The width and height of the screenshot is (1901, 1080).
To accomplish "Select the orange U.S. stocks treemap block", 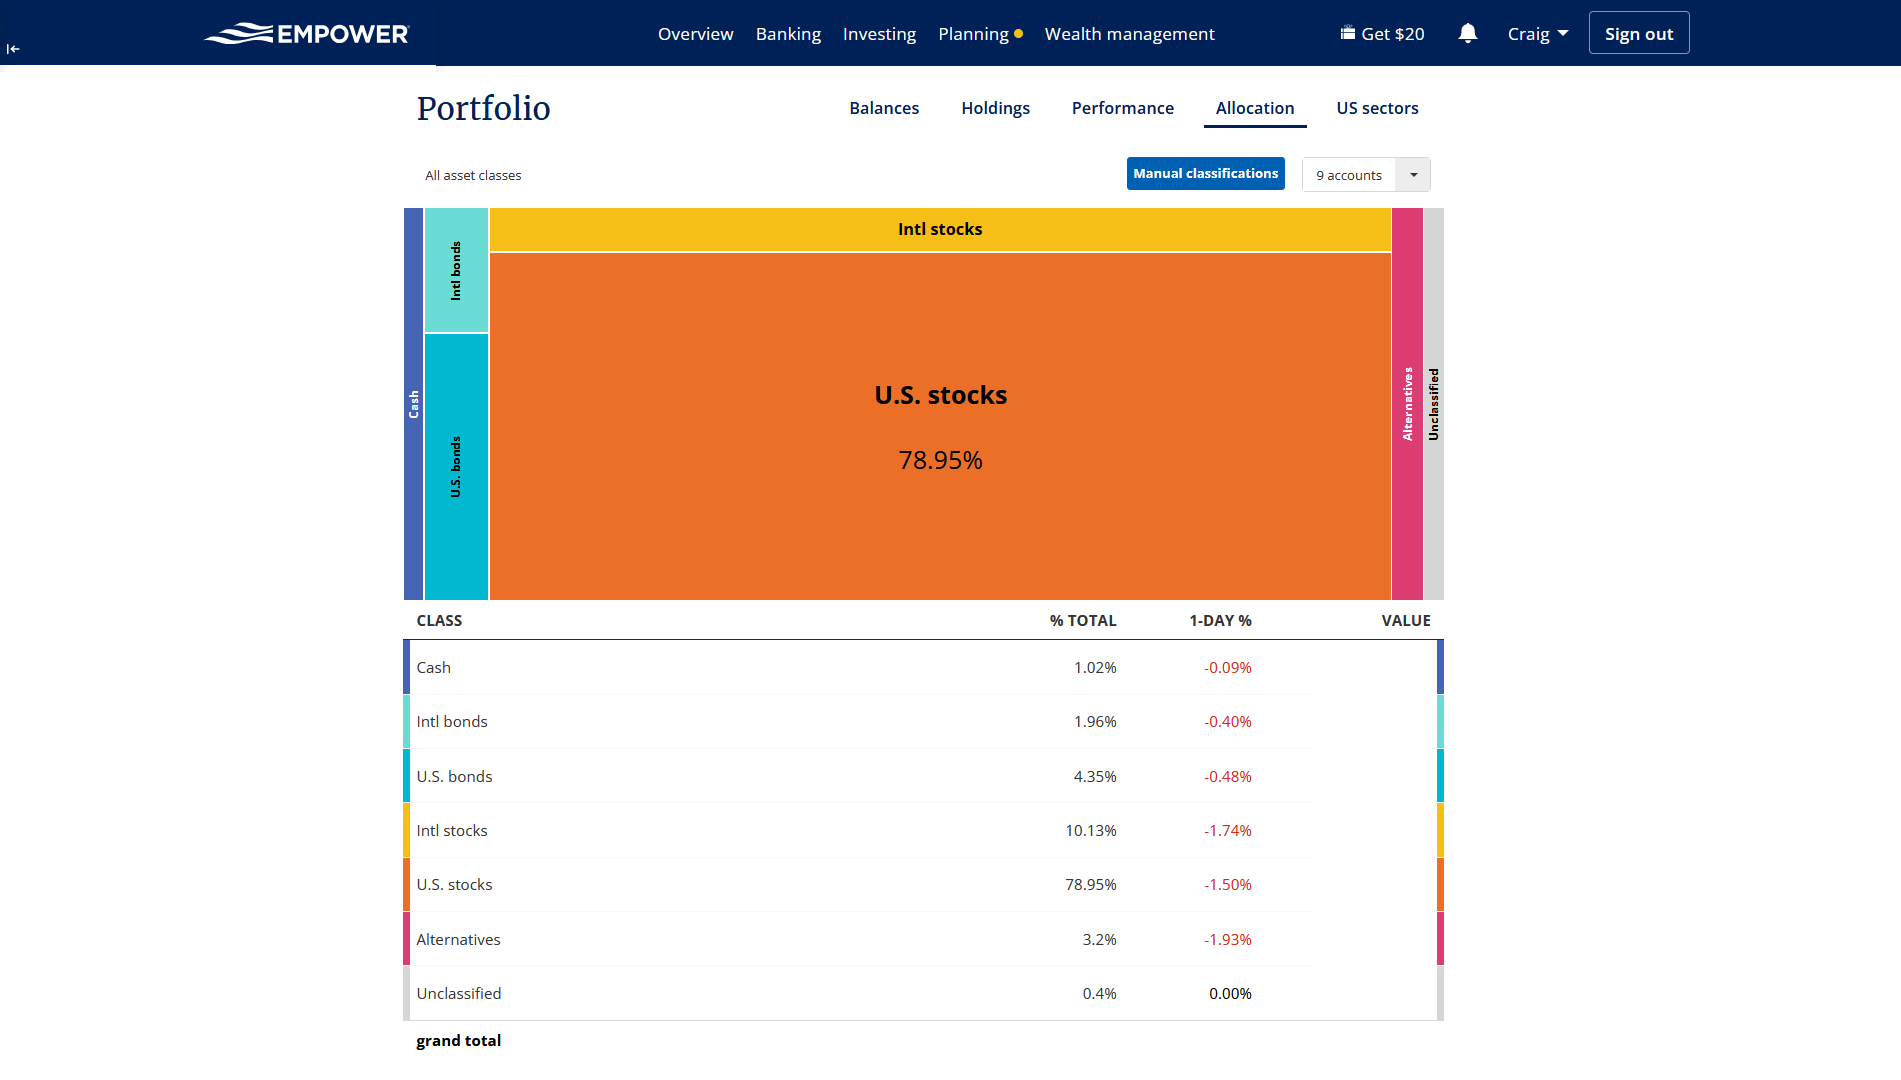I will coord(940,426).
